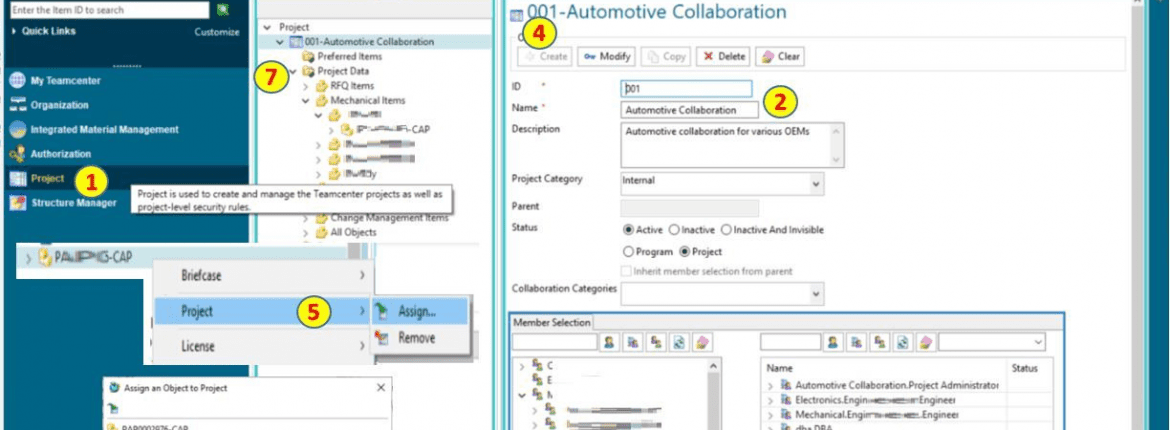Image resolution: width=1170 pixels, height=430 pixels.
Task: Click the single-user icon in right member toolbar
Action: coord(833,343)
